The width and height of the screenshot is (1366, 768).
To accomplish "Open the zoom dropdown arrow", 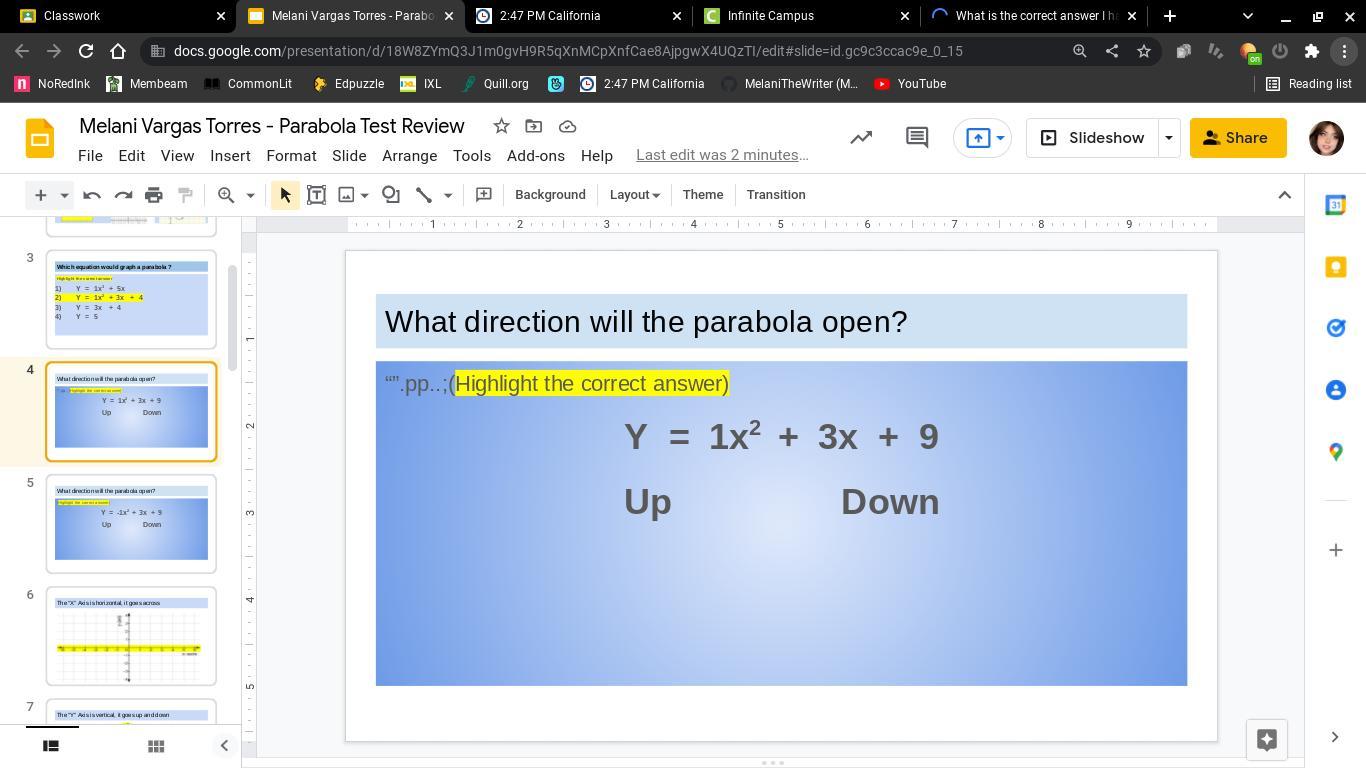I will pos(250,195).
